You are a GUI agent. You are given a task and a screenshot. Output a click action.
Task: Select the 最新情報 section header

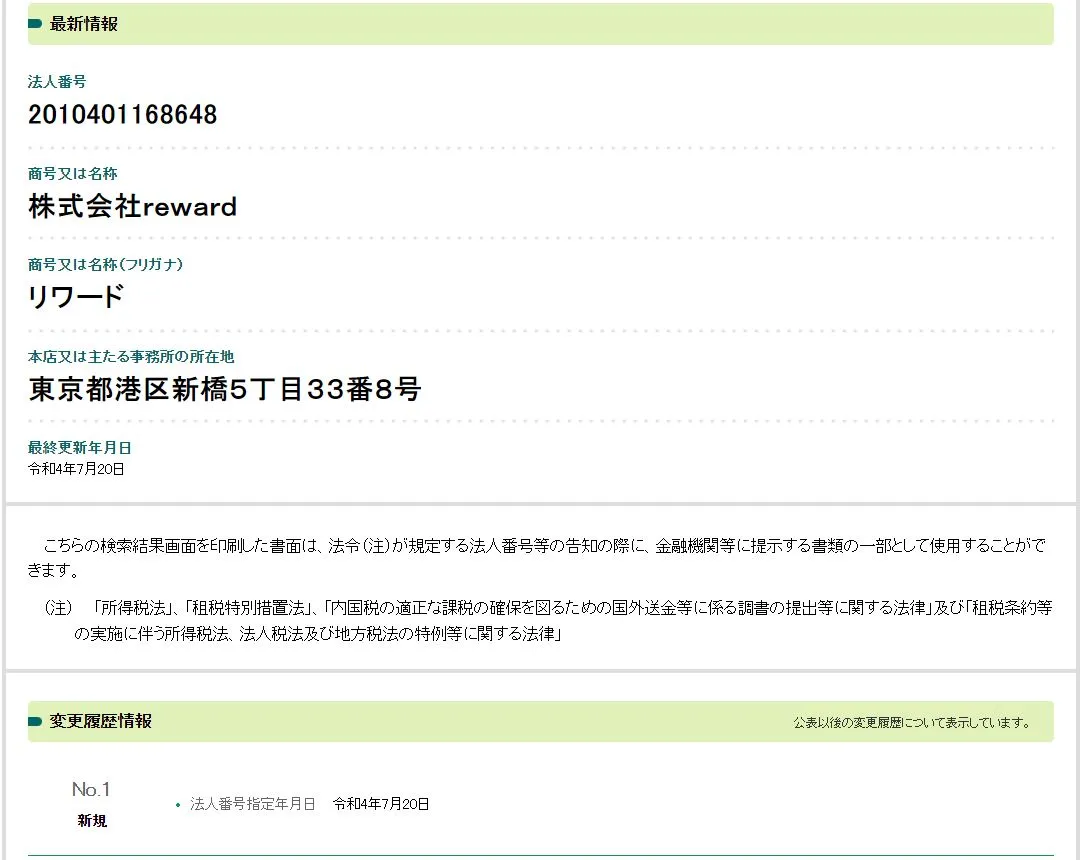coord(84,24)
